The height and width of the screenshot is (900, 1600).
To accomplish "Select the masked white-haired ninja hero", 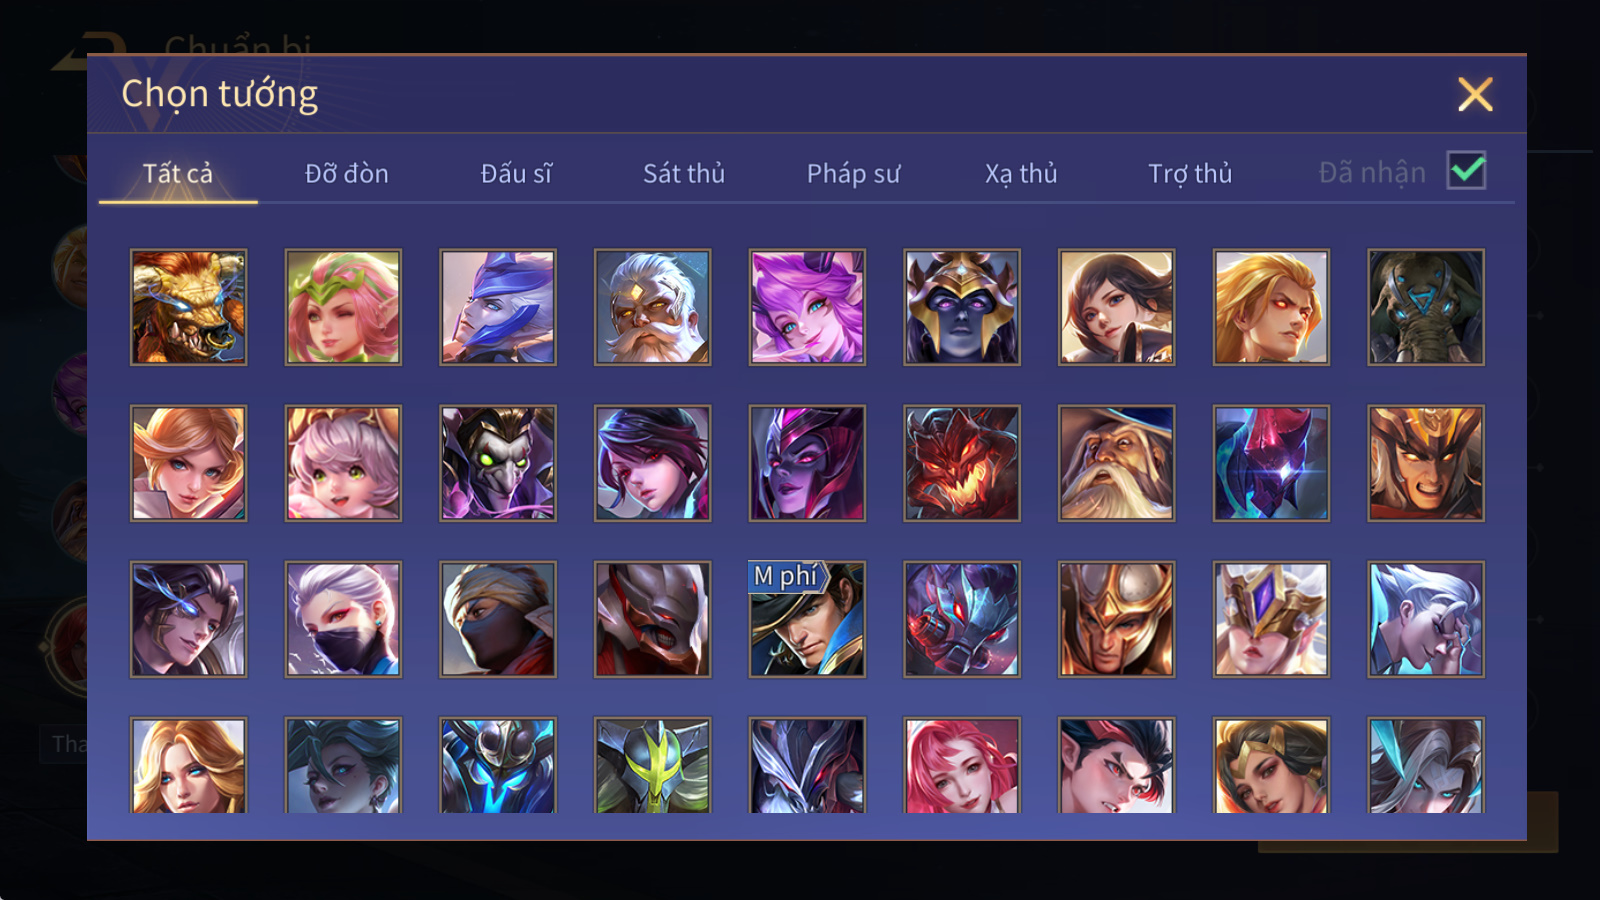I will [x=343, y=619].
